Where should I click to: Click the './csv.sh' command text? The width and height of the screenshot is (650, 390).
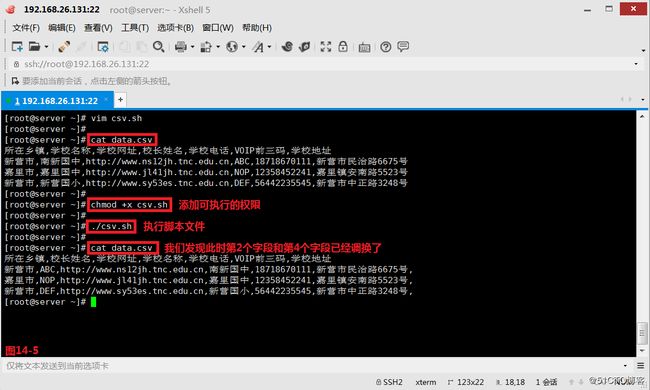coord(112,226)
